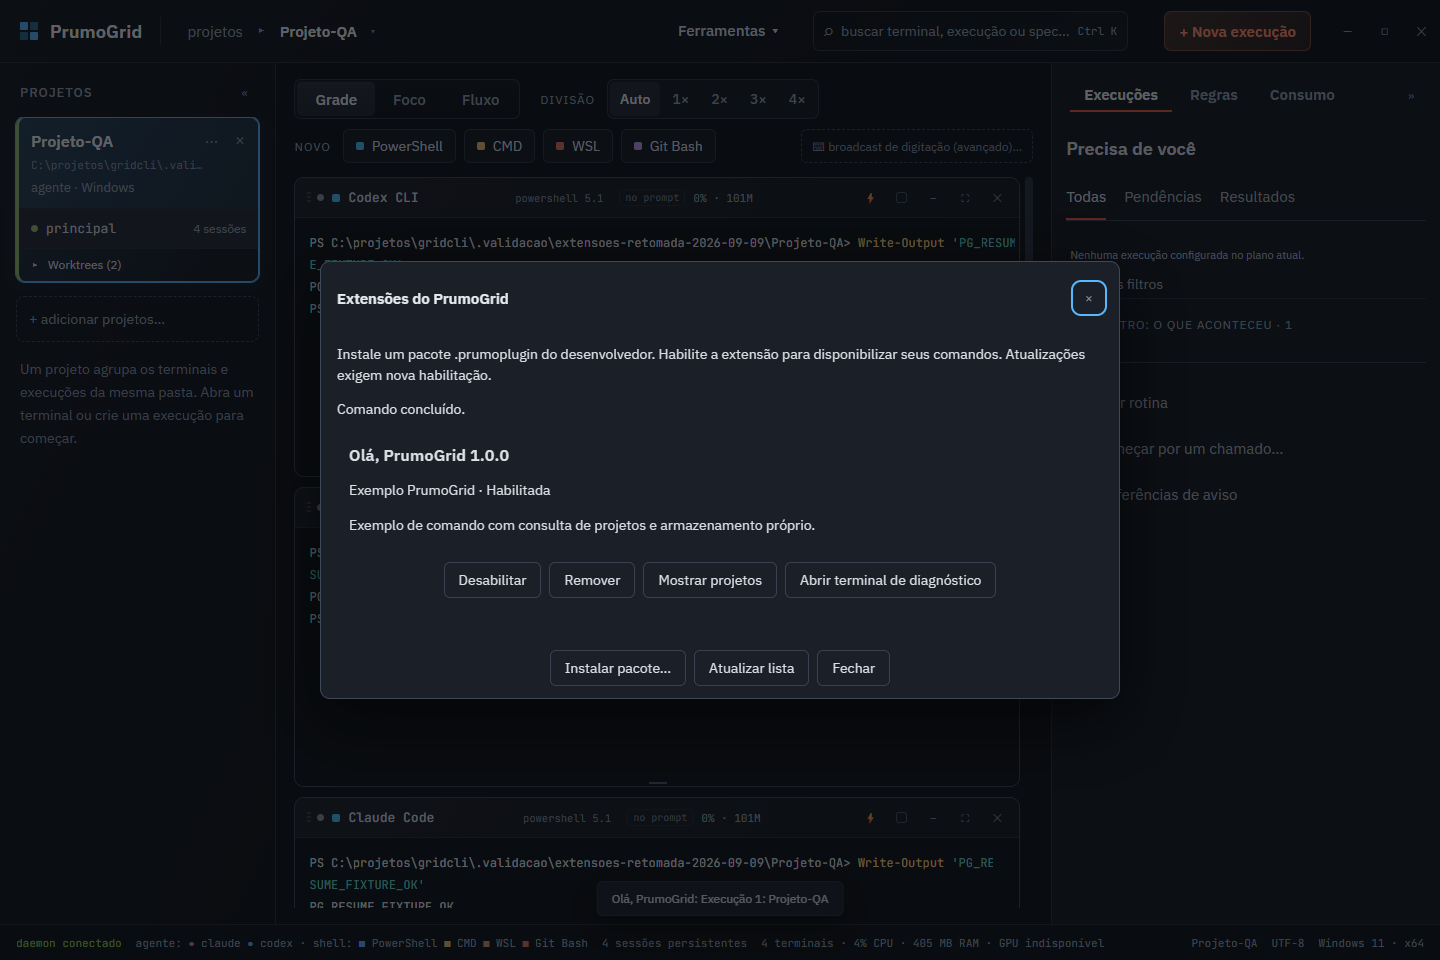The height and width of the screenshot is (960, 1440).
Task: Collapse the right panel with chevron
Action: click(x=1411, y=96)
